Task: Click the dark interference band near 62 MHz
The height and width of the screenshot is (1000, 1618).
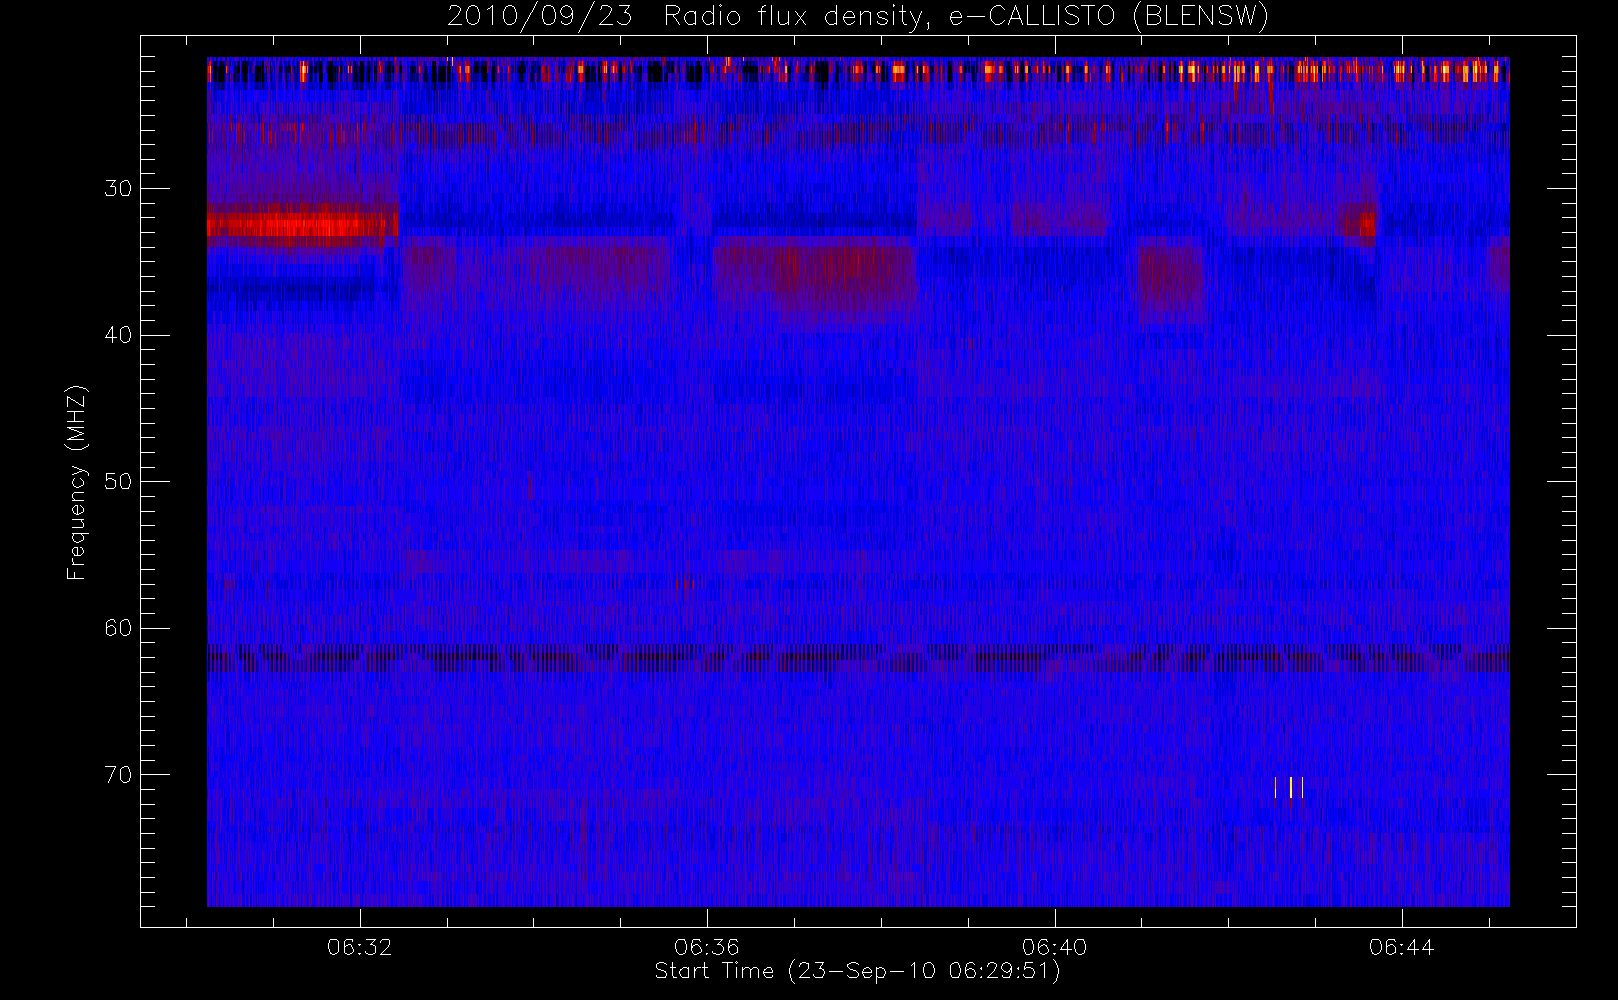Action: click(x=858, y=658)
